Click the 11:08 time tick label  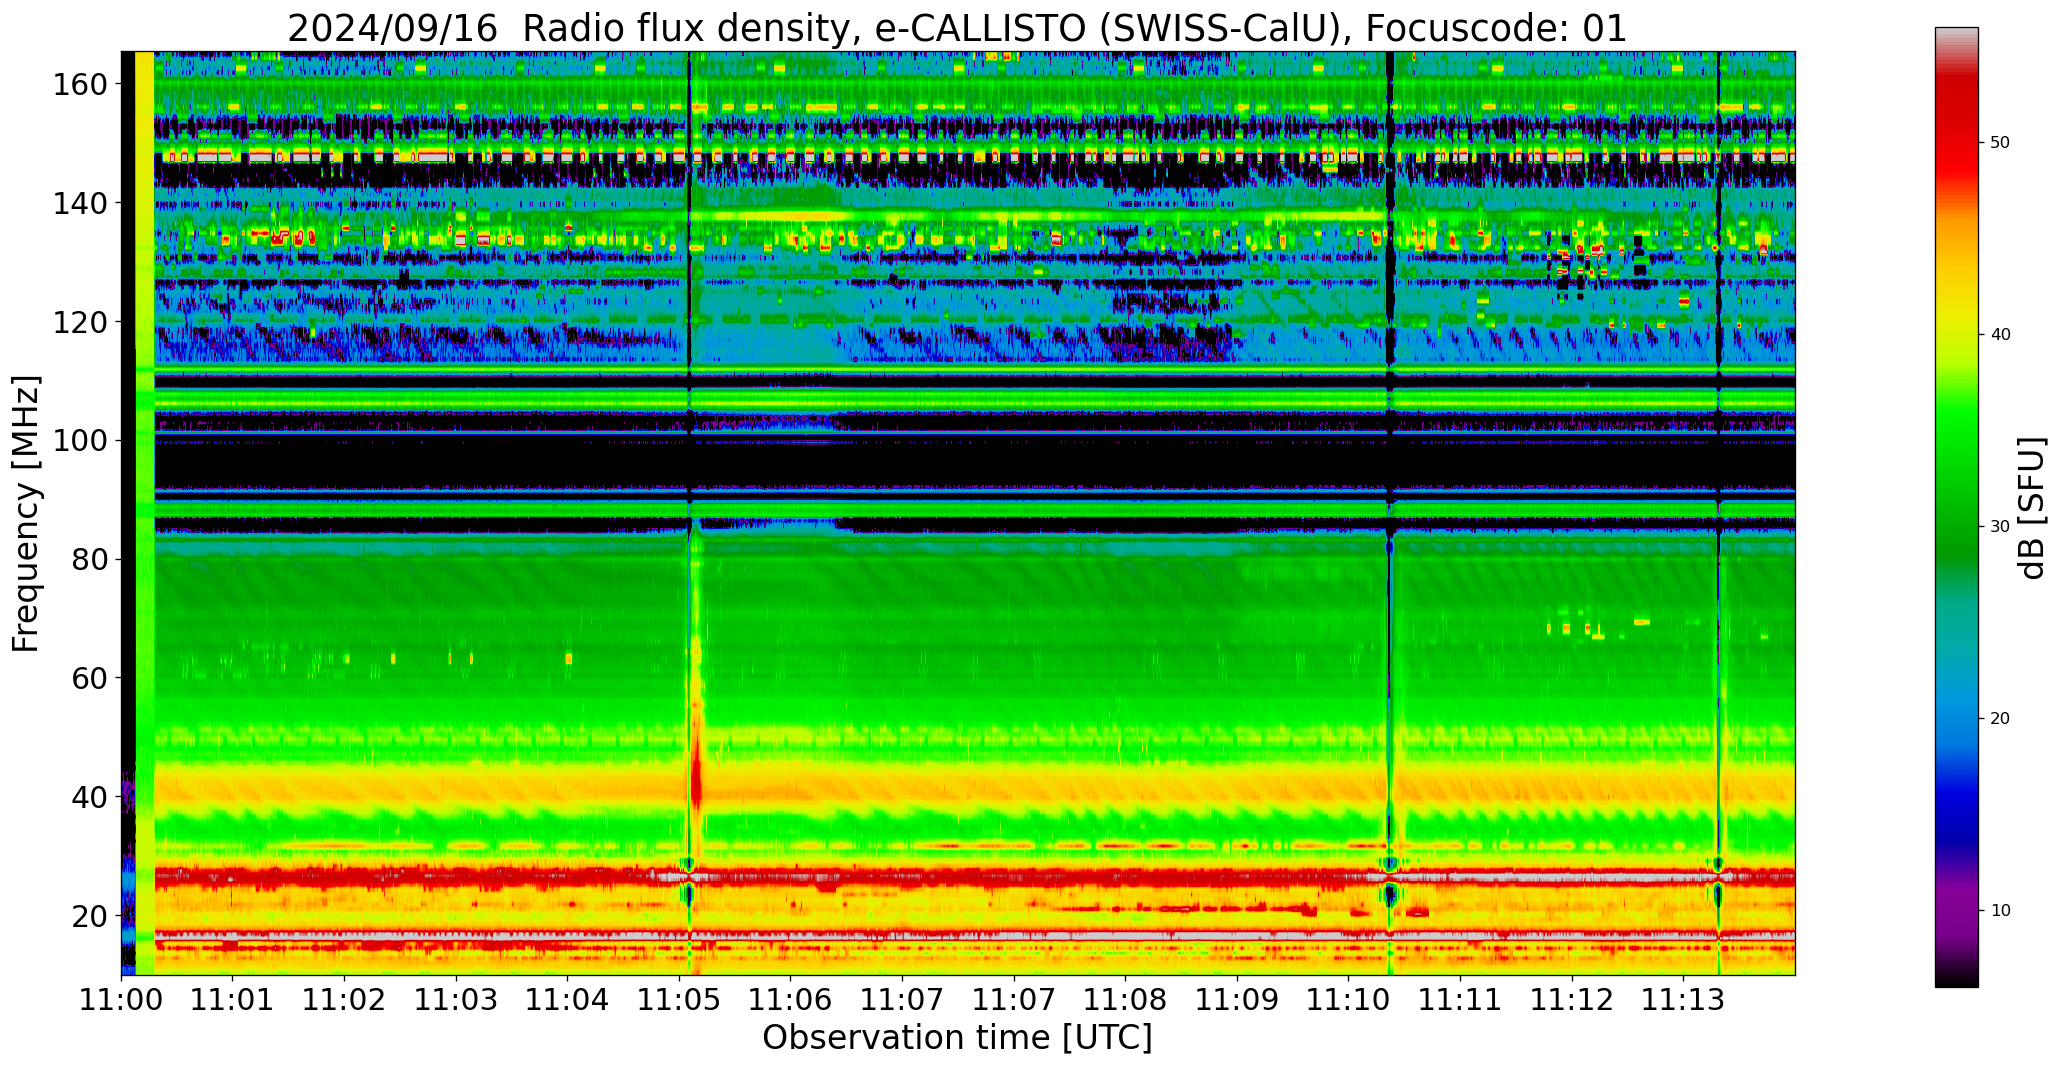pyautogui.click(x=1126, y=999)
